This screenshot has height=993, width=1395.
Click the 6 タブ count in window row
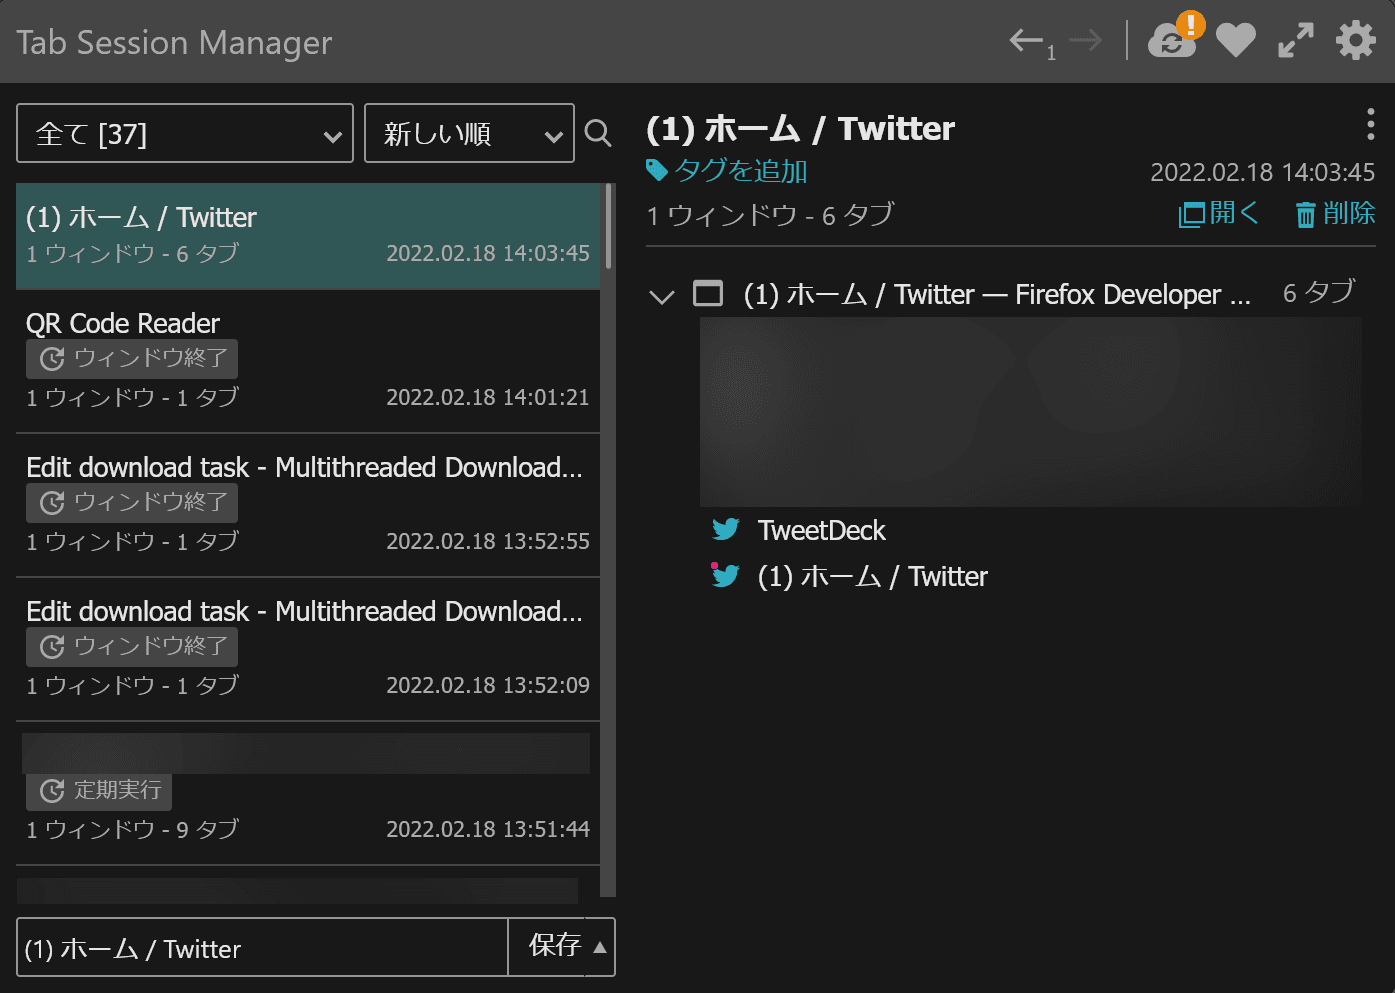(1319, 292)
